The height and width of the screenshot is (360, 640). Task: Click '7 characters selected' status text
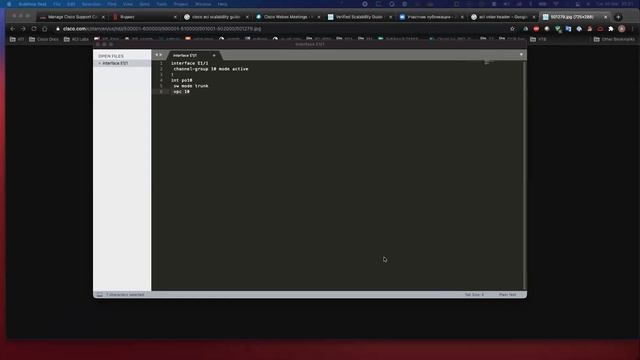click(125, 295)
